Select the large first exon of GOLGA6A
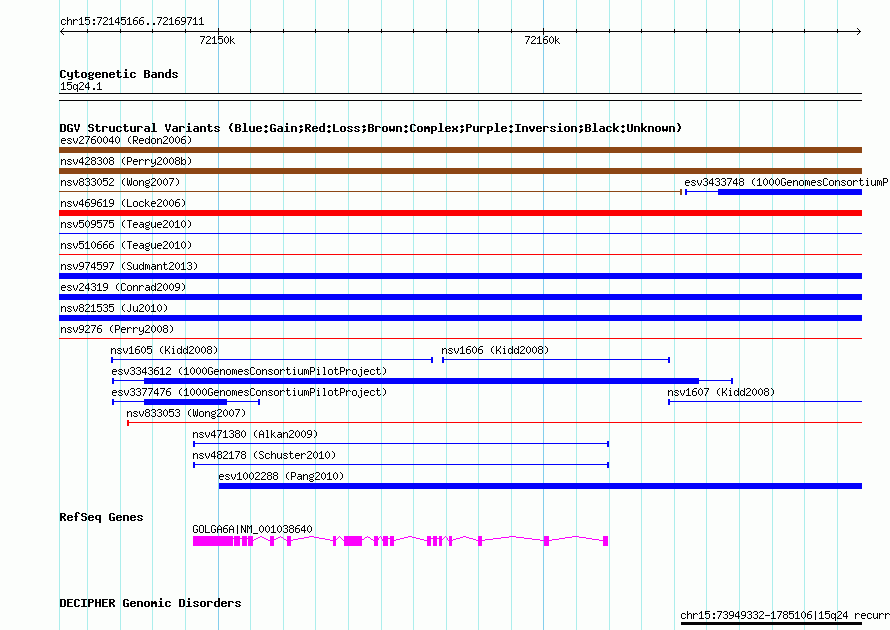The width and height of the screenshot is (890, 630). point(213,541)
